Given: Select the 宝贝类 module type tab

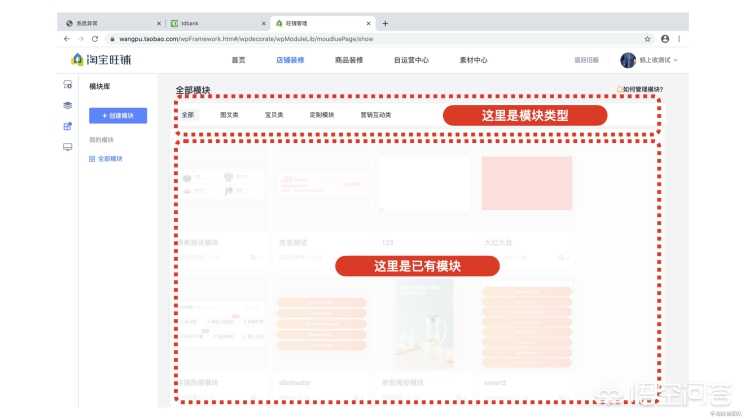Looking at the screenshot, I should coord(274,115).
